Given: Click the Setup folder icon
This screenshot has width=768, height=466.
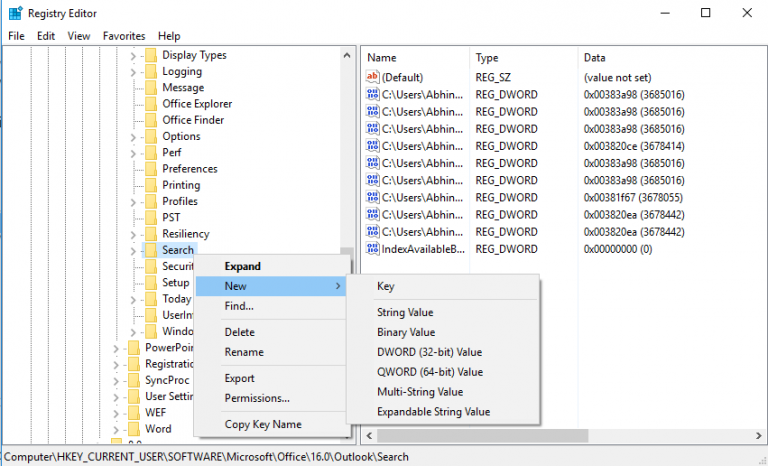Looking at the screenshot, I should pos(151,282).
